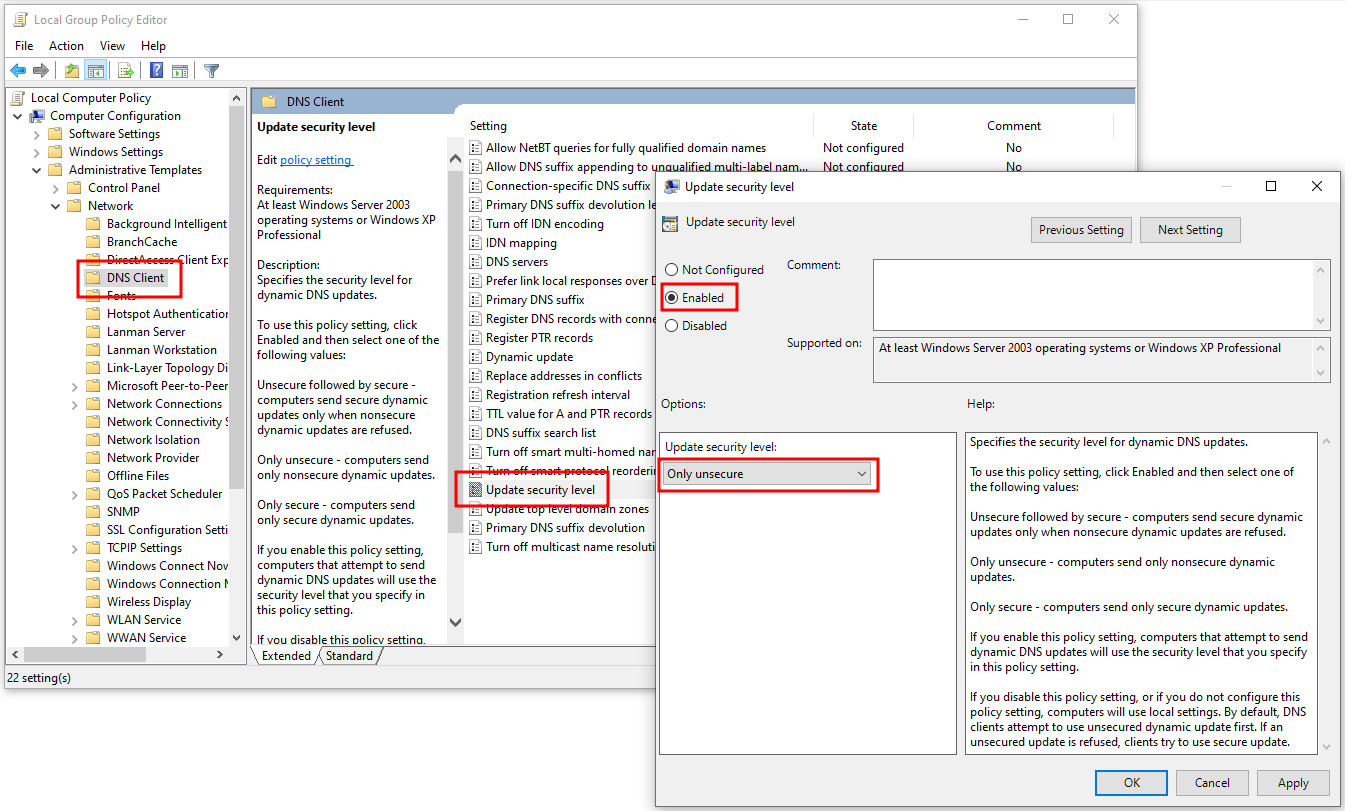Click the Back arrow in the toolbar
Screen dimensions: 1351x811
point(17,70)
